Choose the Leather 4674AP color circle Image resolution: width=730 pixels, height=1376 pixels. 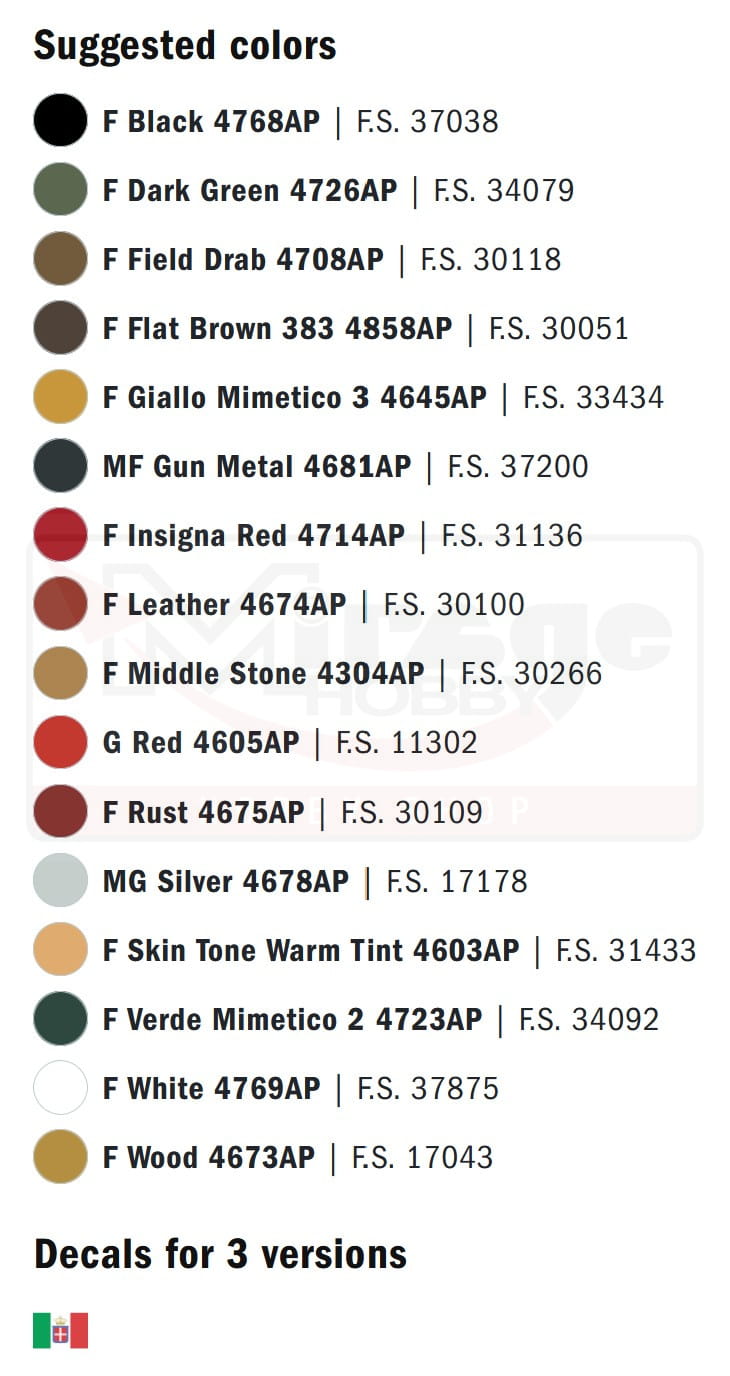(60, 604)
